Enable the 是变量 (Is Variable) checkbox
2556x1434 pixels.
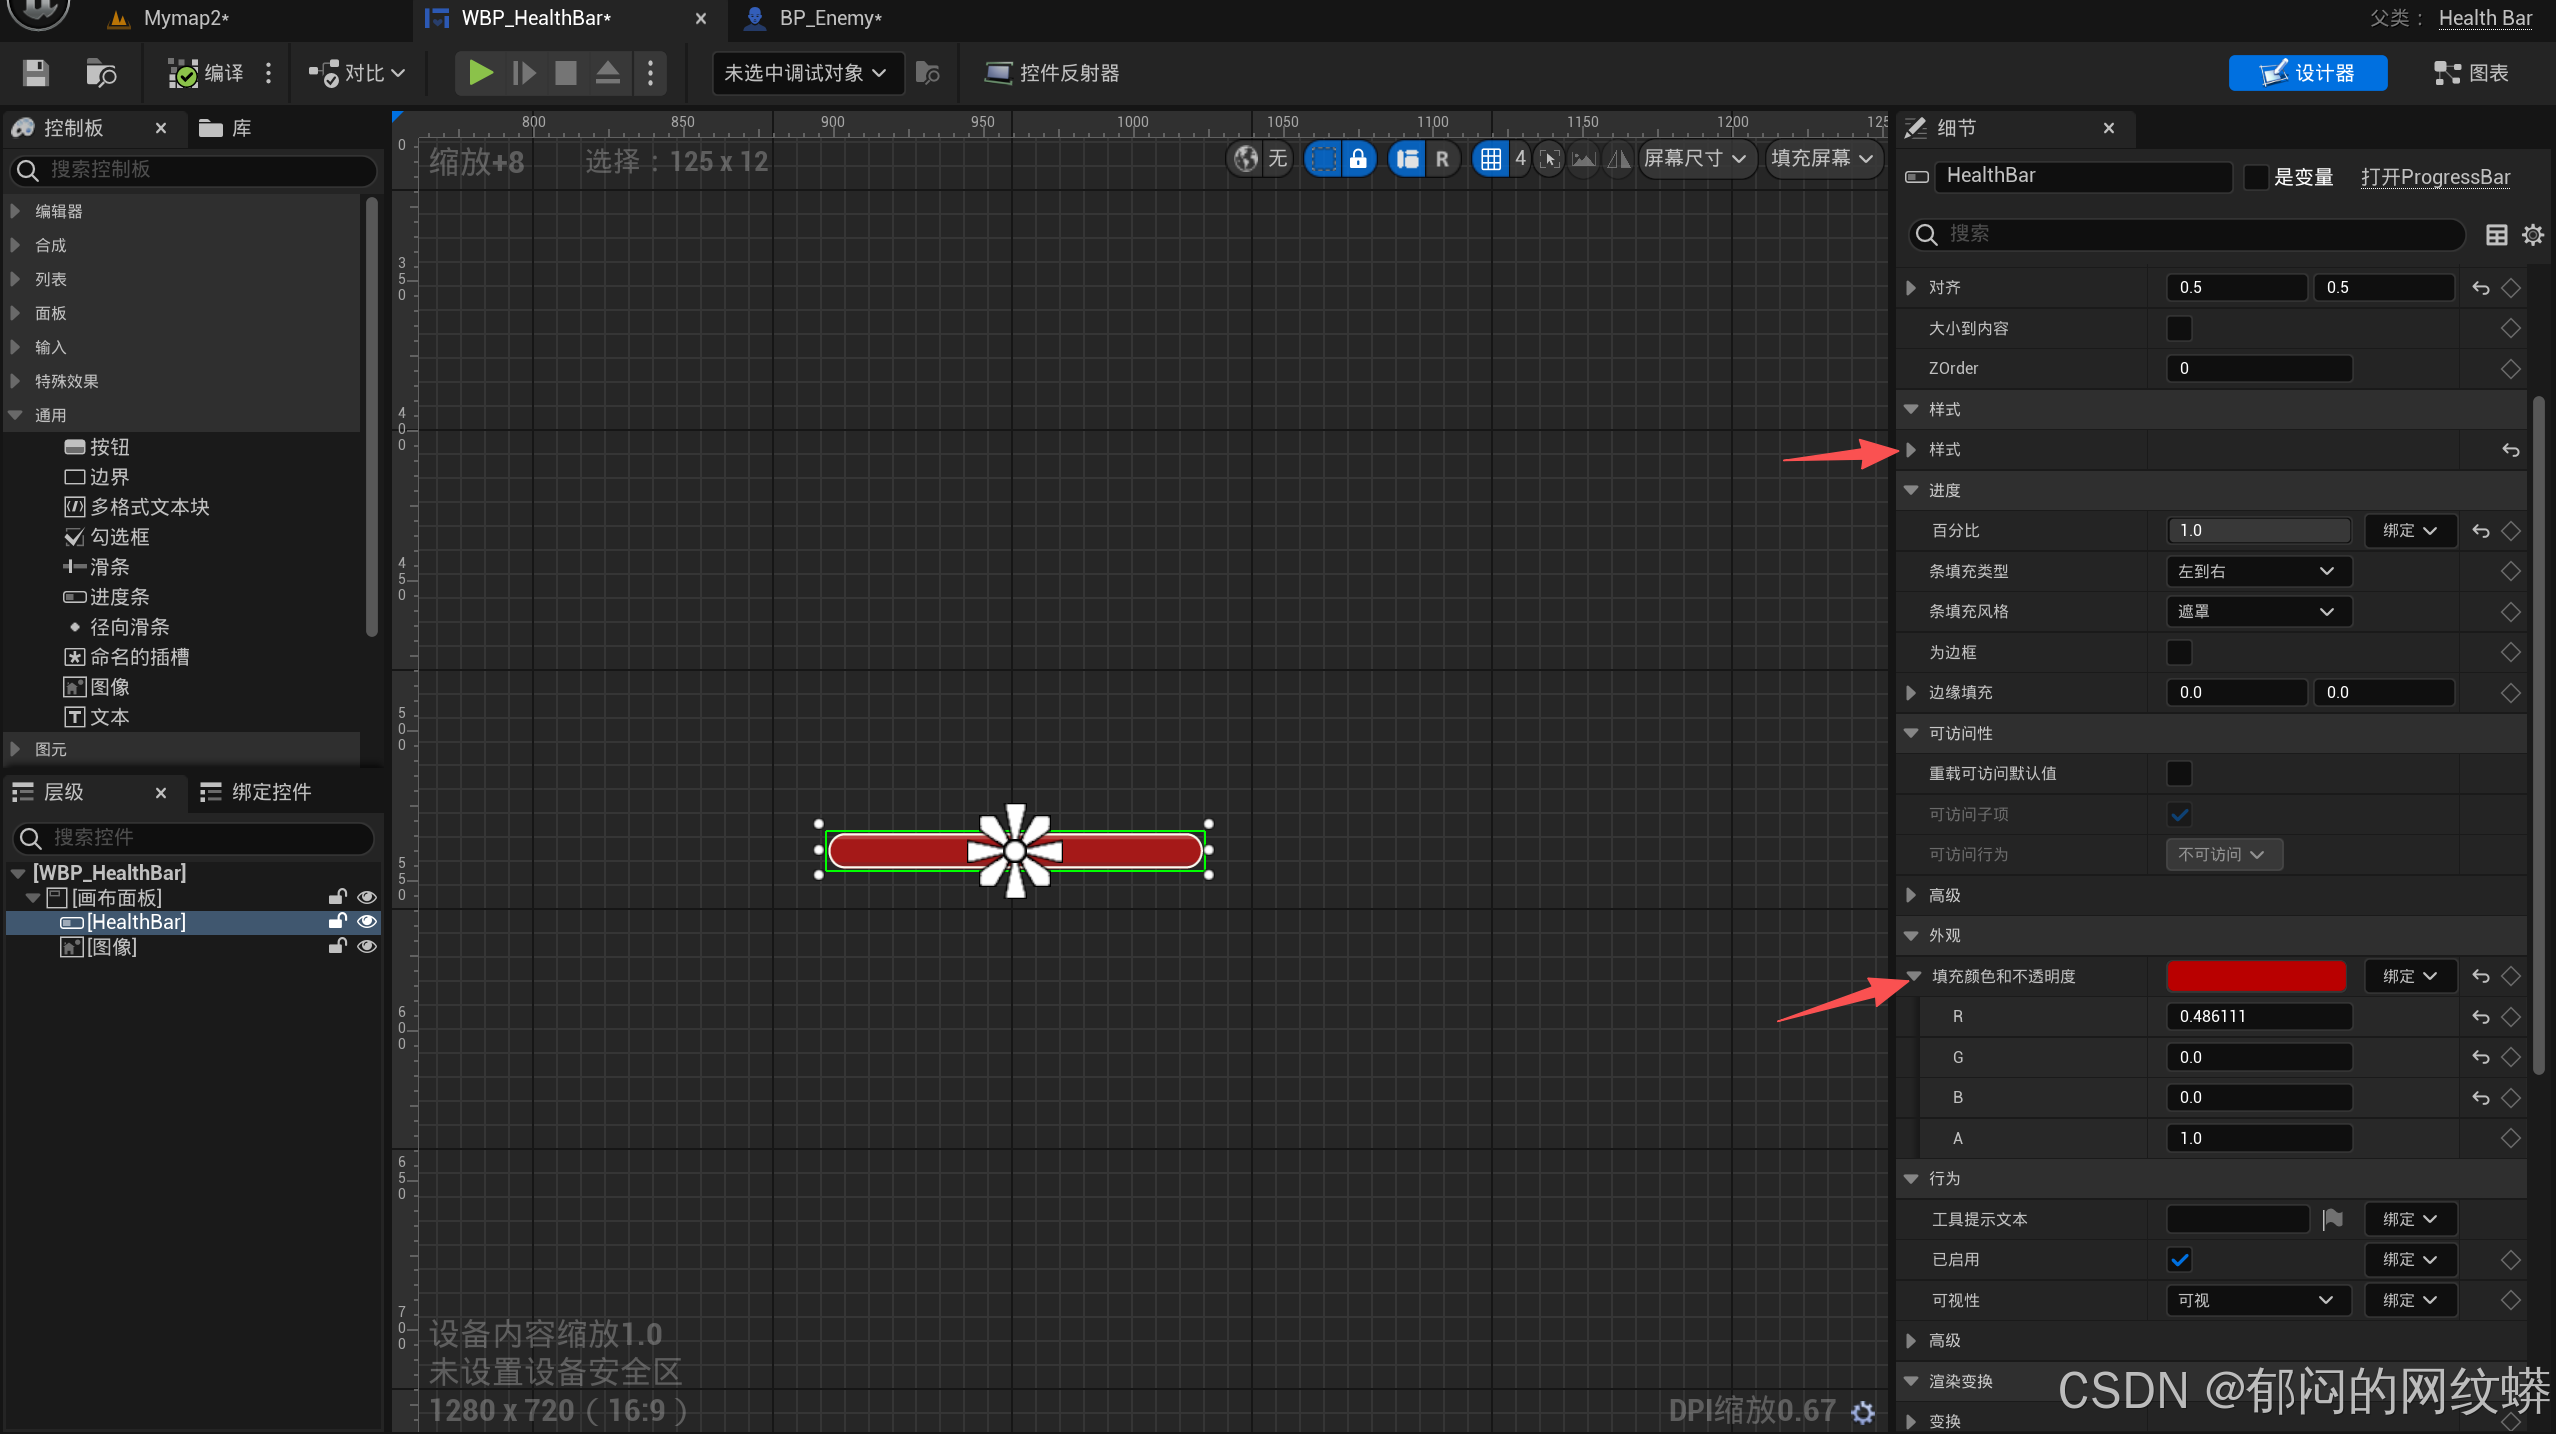tap(2256, 177)
